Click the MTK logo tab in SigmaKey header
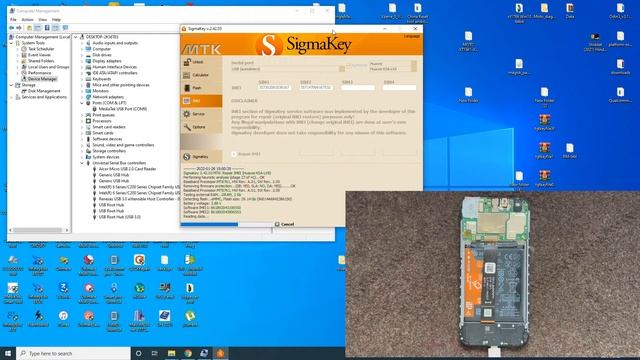This screenshot has height=360, width=640. pyautogui.click(x=201, y=49)
